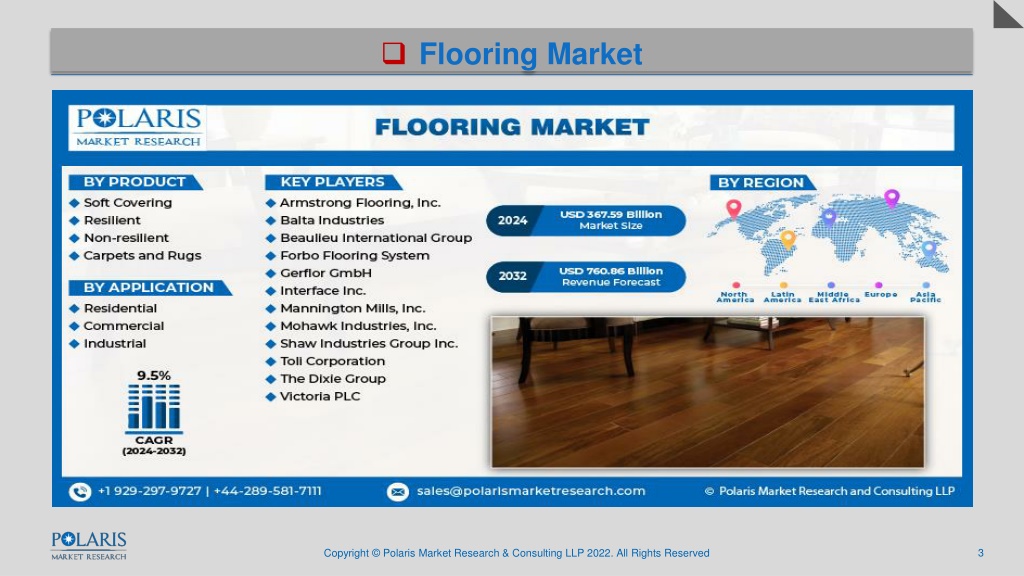
Task: Click 'Mohawk Industries, Inc.' in key players
Action: tap(359, 326)
